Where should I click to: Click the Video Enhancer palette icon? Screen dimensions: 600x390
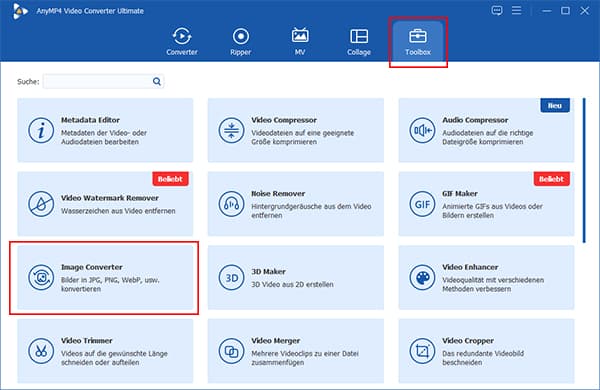click(422, 277)
